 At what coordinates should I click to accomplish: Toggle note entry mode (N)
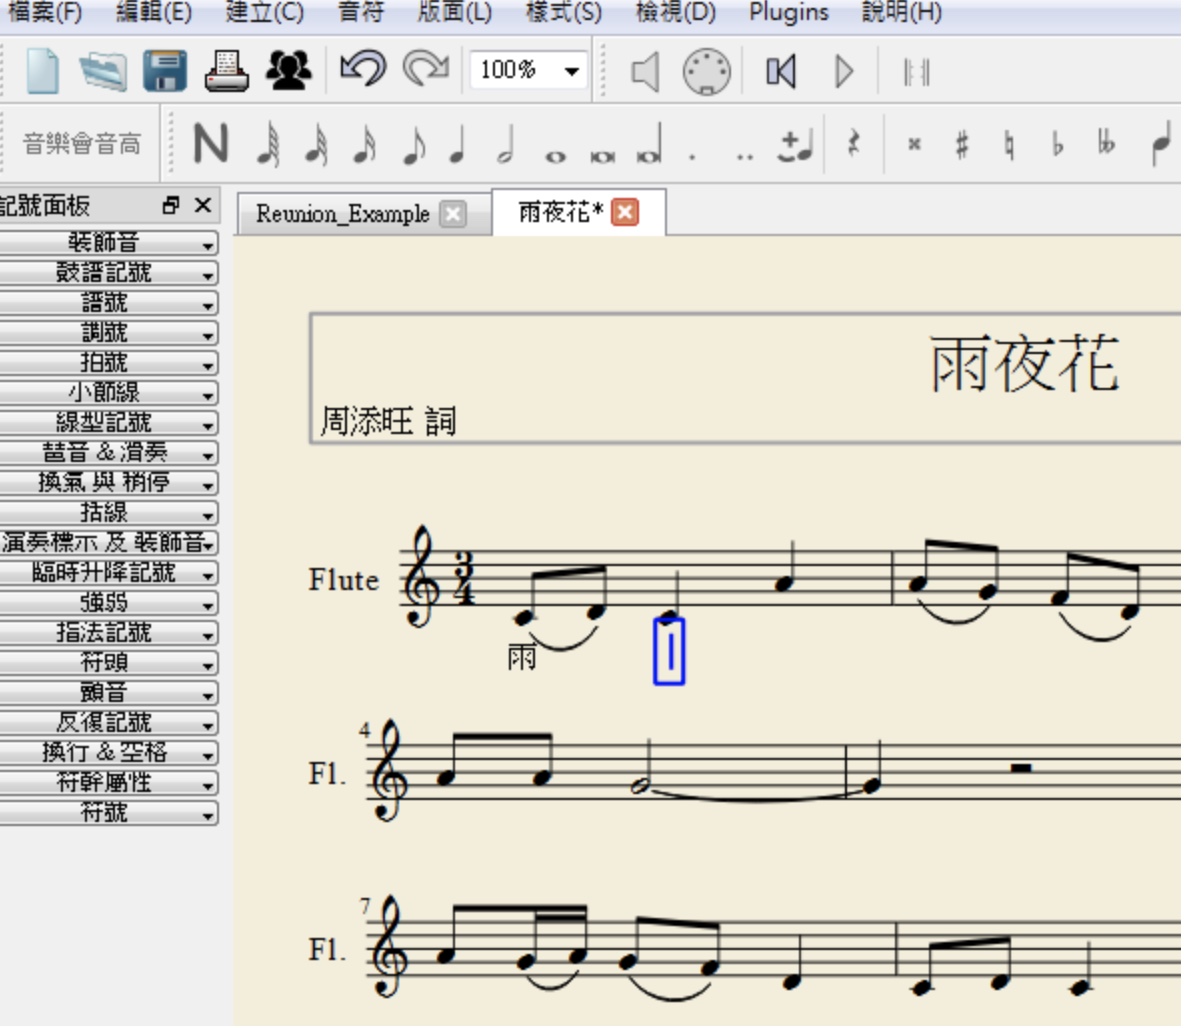pos(211,144)
